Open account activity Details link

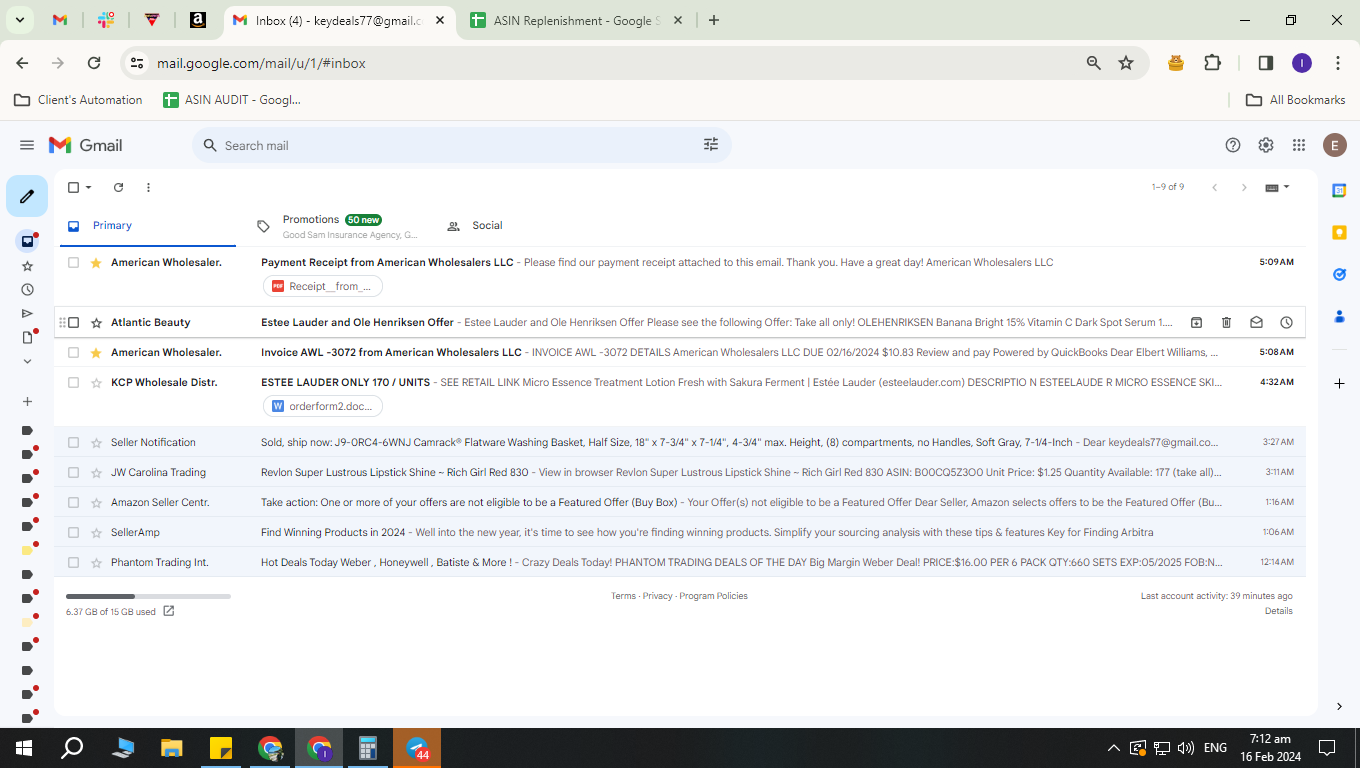[1278, 611]
